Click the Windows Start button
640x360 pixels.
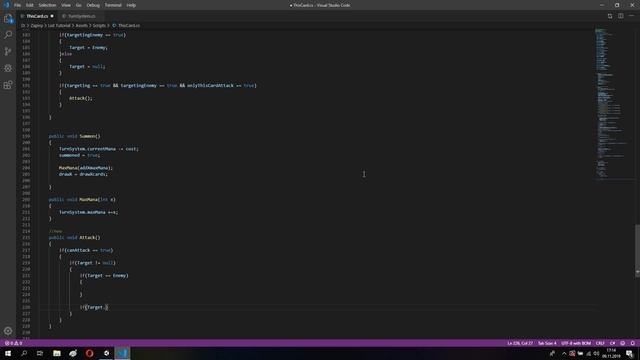tap(8, 353)
